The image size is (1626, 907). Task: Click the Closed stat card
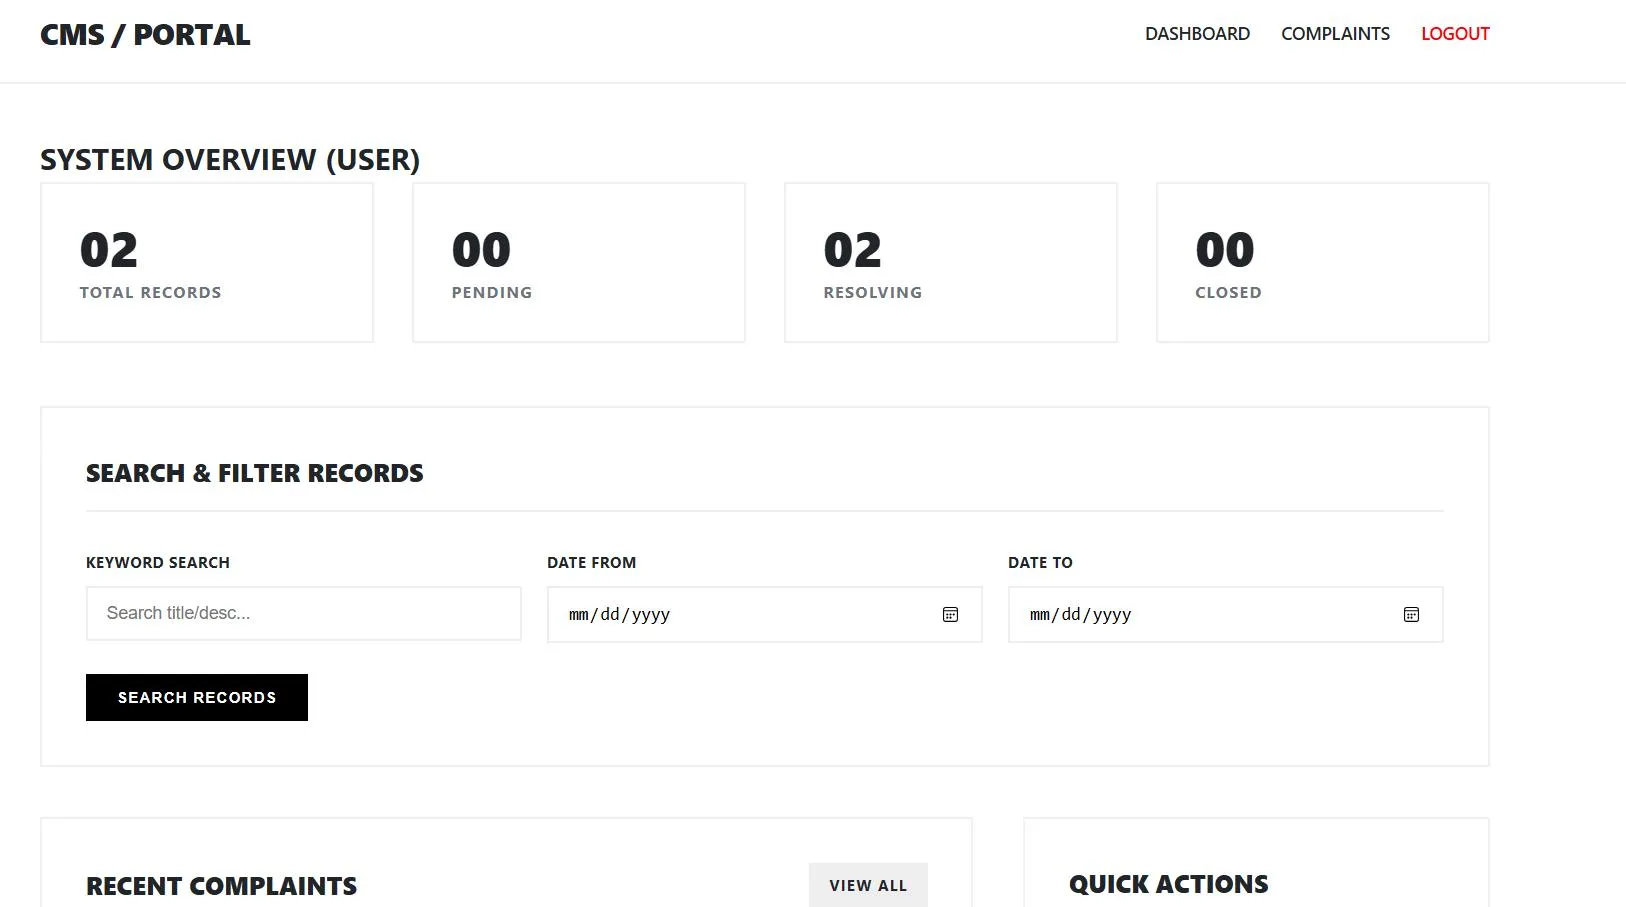[x=1322, y=262]
